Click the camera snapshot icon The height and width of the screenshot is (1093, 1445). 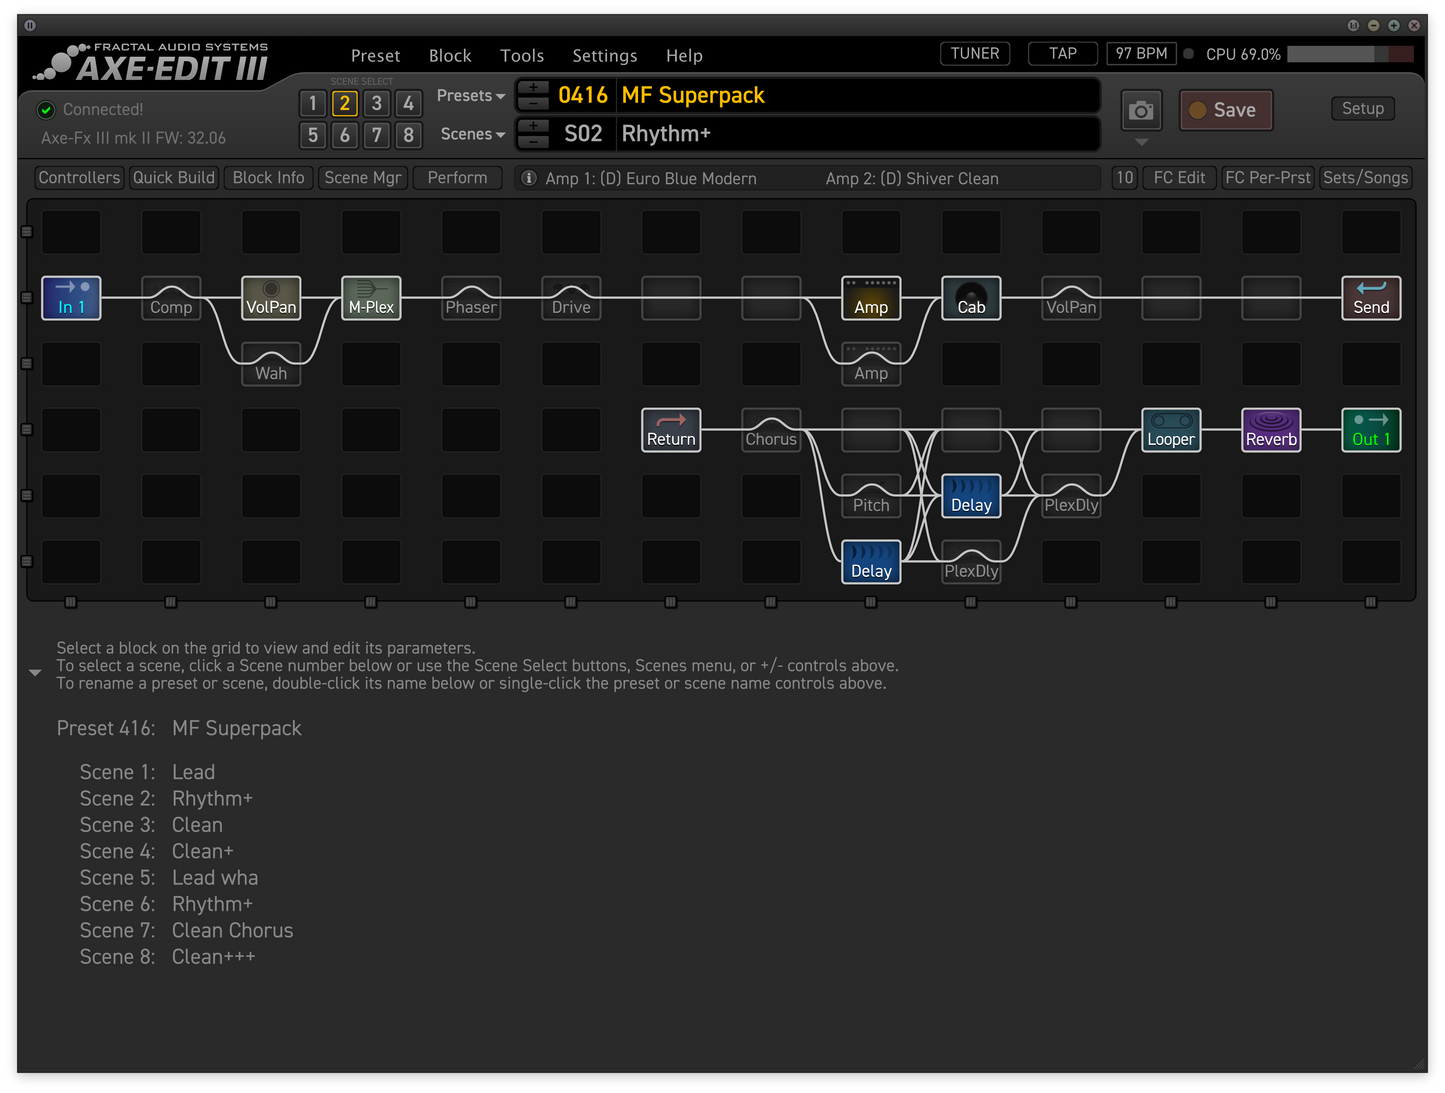1141,111
